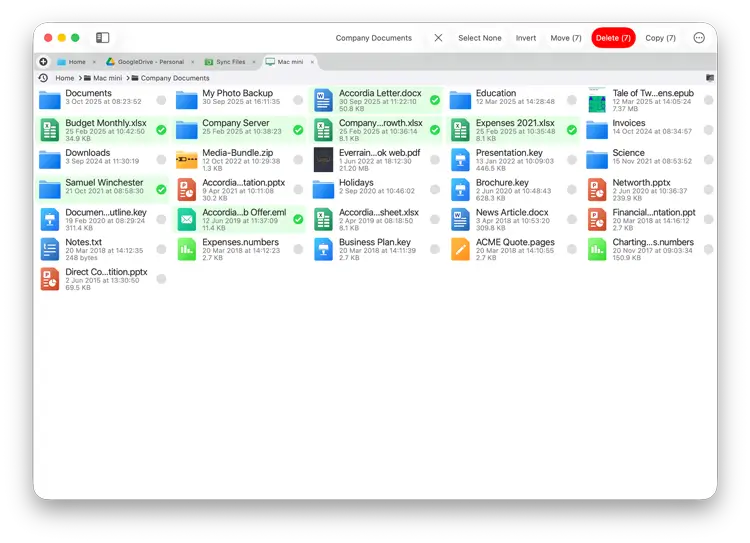Click the view options icon at path bar right
The image size is (750, 543).
point(710,78)
